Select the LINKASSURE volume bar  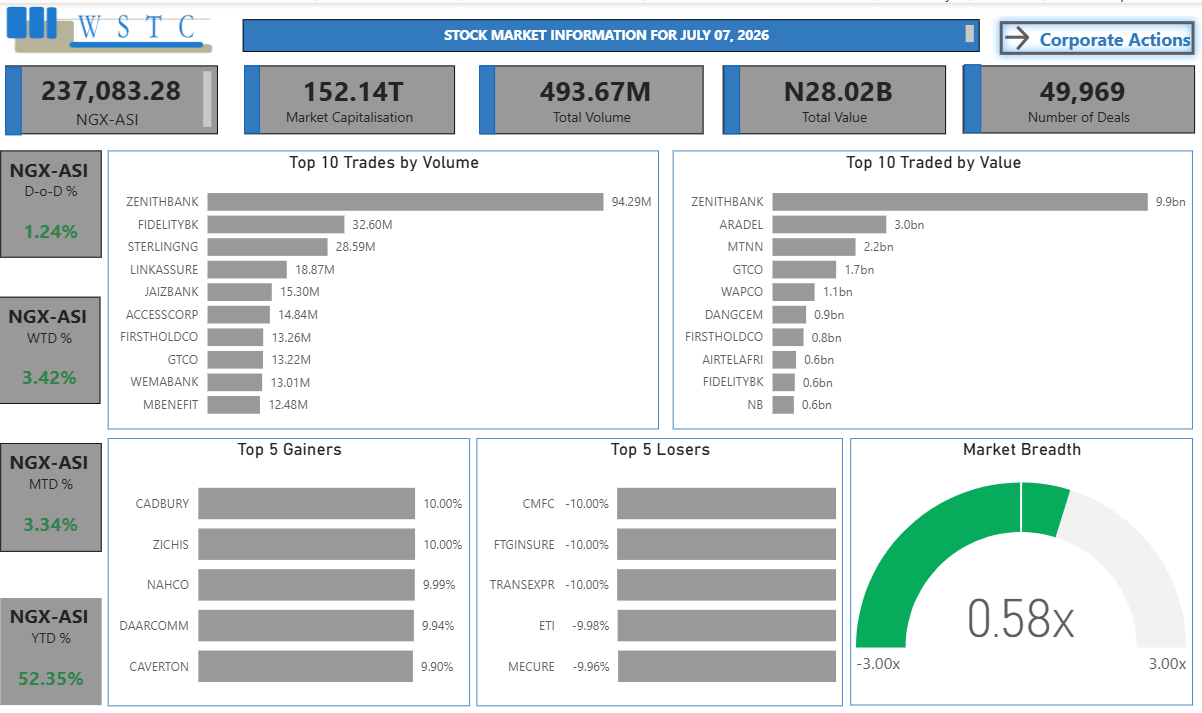click(247, 269)
